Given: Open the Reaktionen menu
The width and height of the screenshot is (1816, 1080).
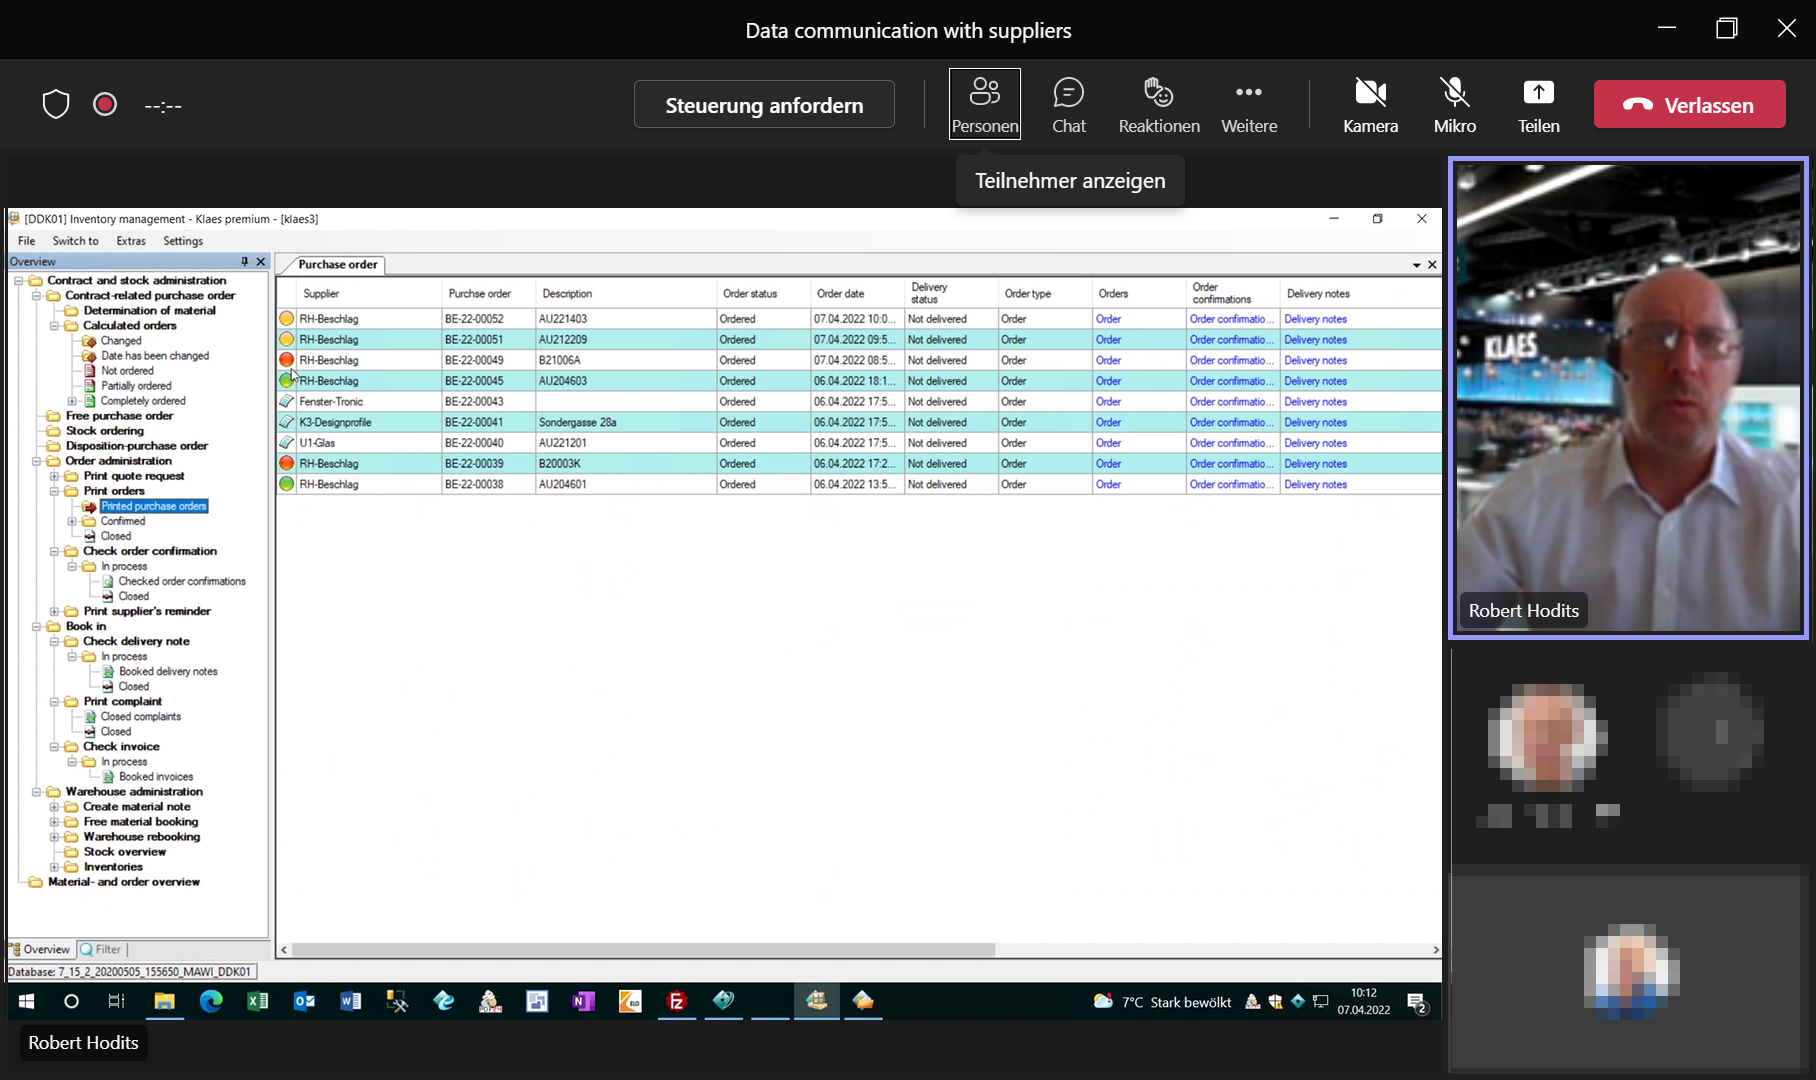Looking at the screenshot, I should point(1159,104).
